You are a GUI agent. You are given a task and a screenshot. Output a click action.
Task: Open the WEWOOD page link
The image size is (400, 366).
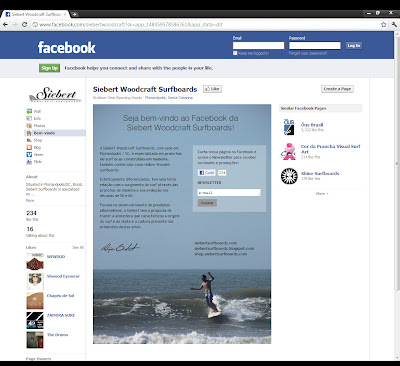(x=56, y=257)
